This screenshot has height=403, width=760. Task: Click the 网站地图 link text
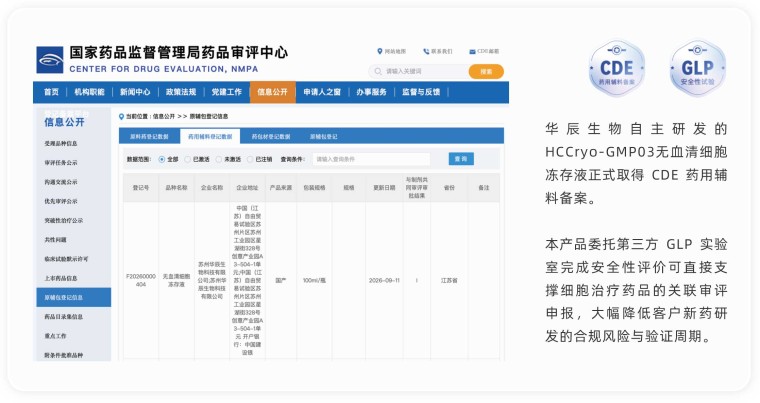[395, 51]
